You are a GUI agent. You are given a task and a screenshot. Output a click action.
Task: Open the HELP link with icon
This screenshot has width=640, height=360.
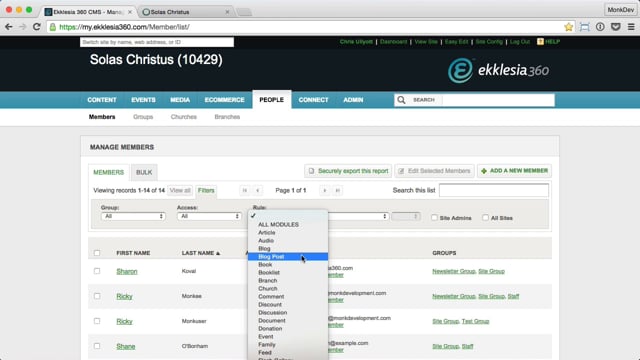pyautogui.click(x=548, y=42)
